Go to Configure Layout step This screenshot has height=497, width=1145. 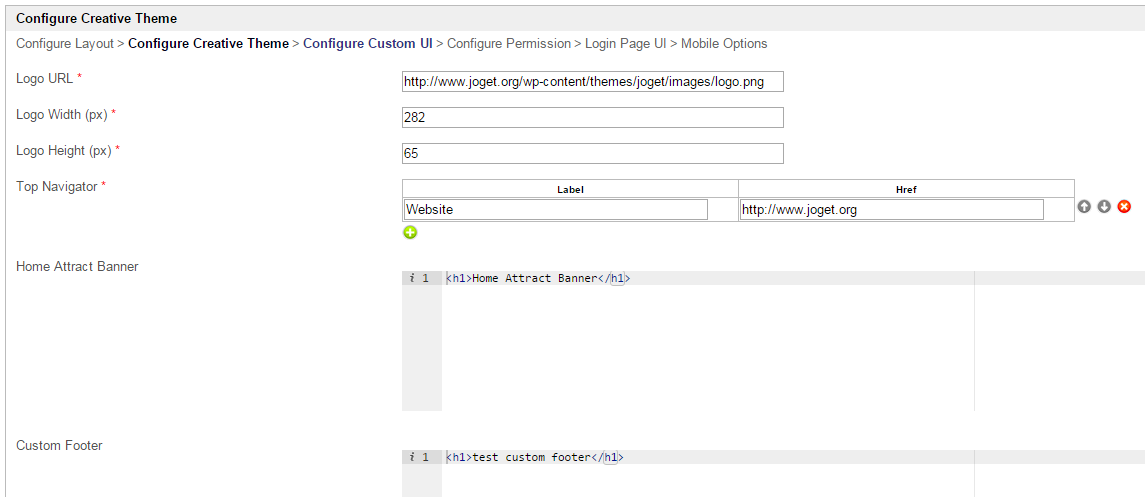click(65, 44)
